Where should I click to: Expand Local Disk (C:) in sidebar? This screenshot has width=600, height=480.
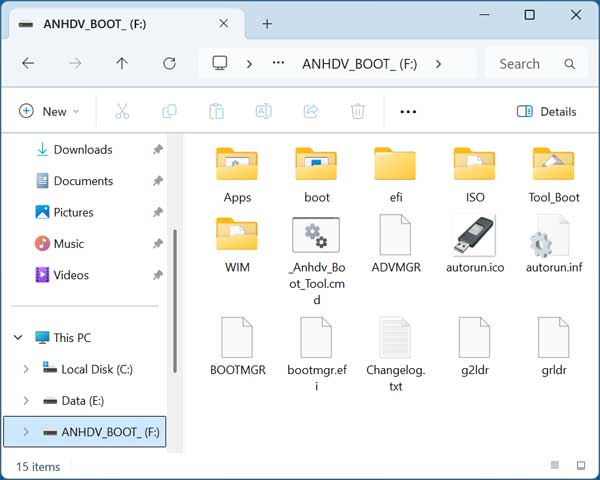point(26,369)
